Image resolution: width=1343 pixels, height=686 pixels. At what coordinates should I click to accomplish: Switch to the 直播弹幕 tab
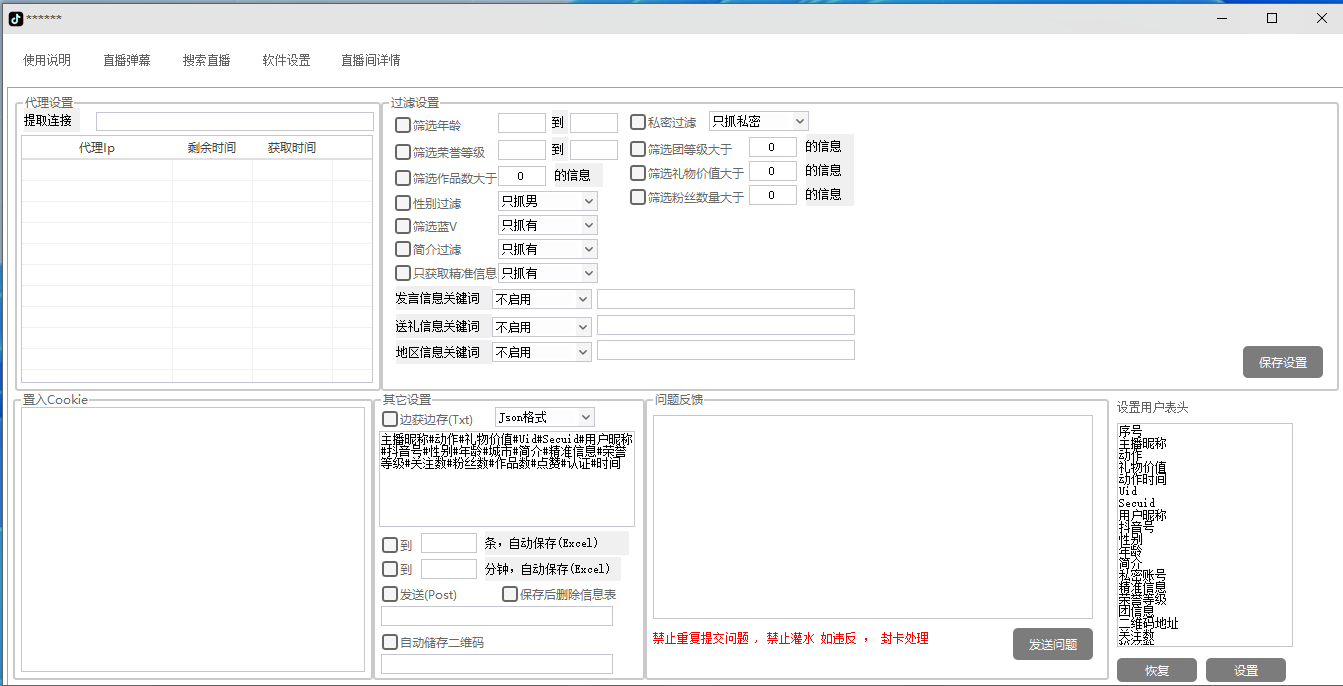point(127,60)
